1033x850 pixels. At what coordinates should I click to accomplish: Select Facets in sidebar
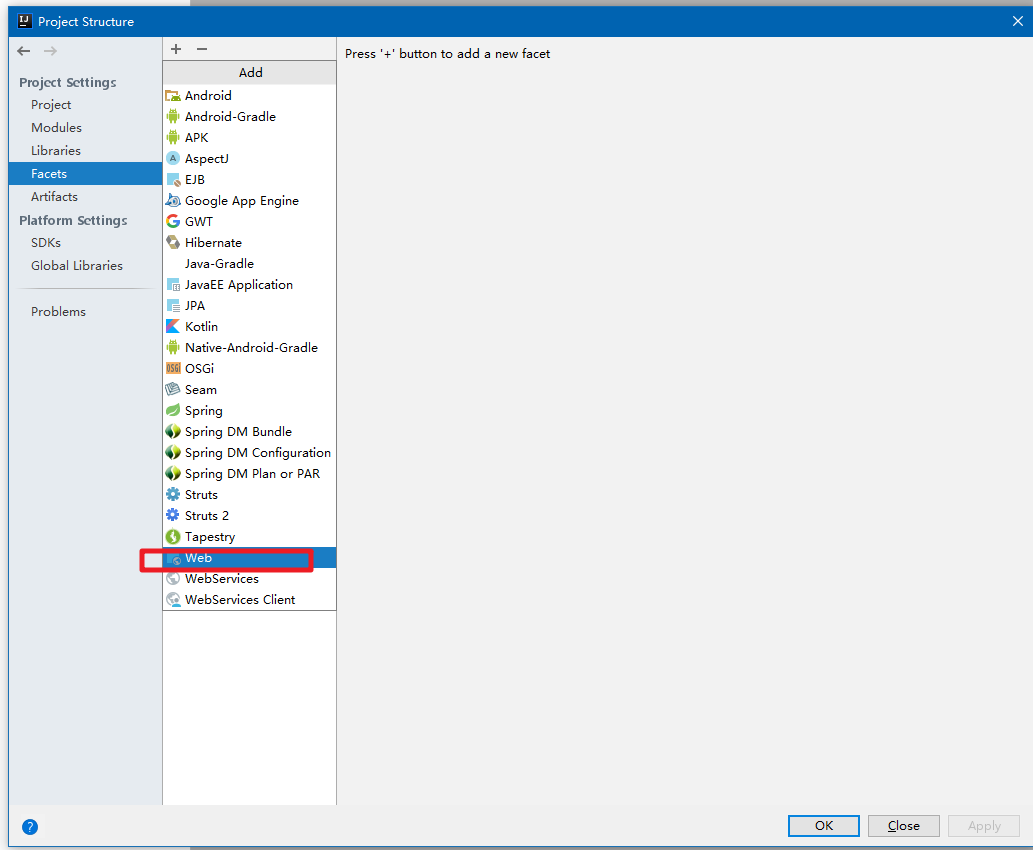(86, 174)
